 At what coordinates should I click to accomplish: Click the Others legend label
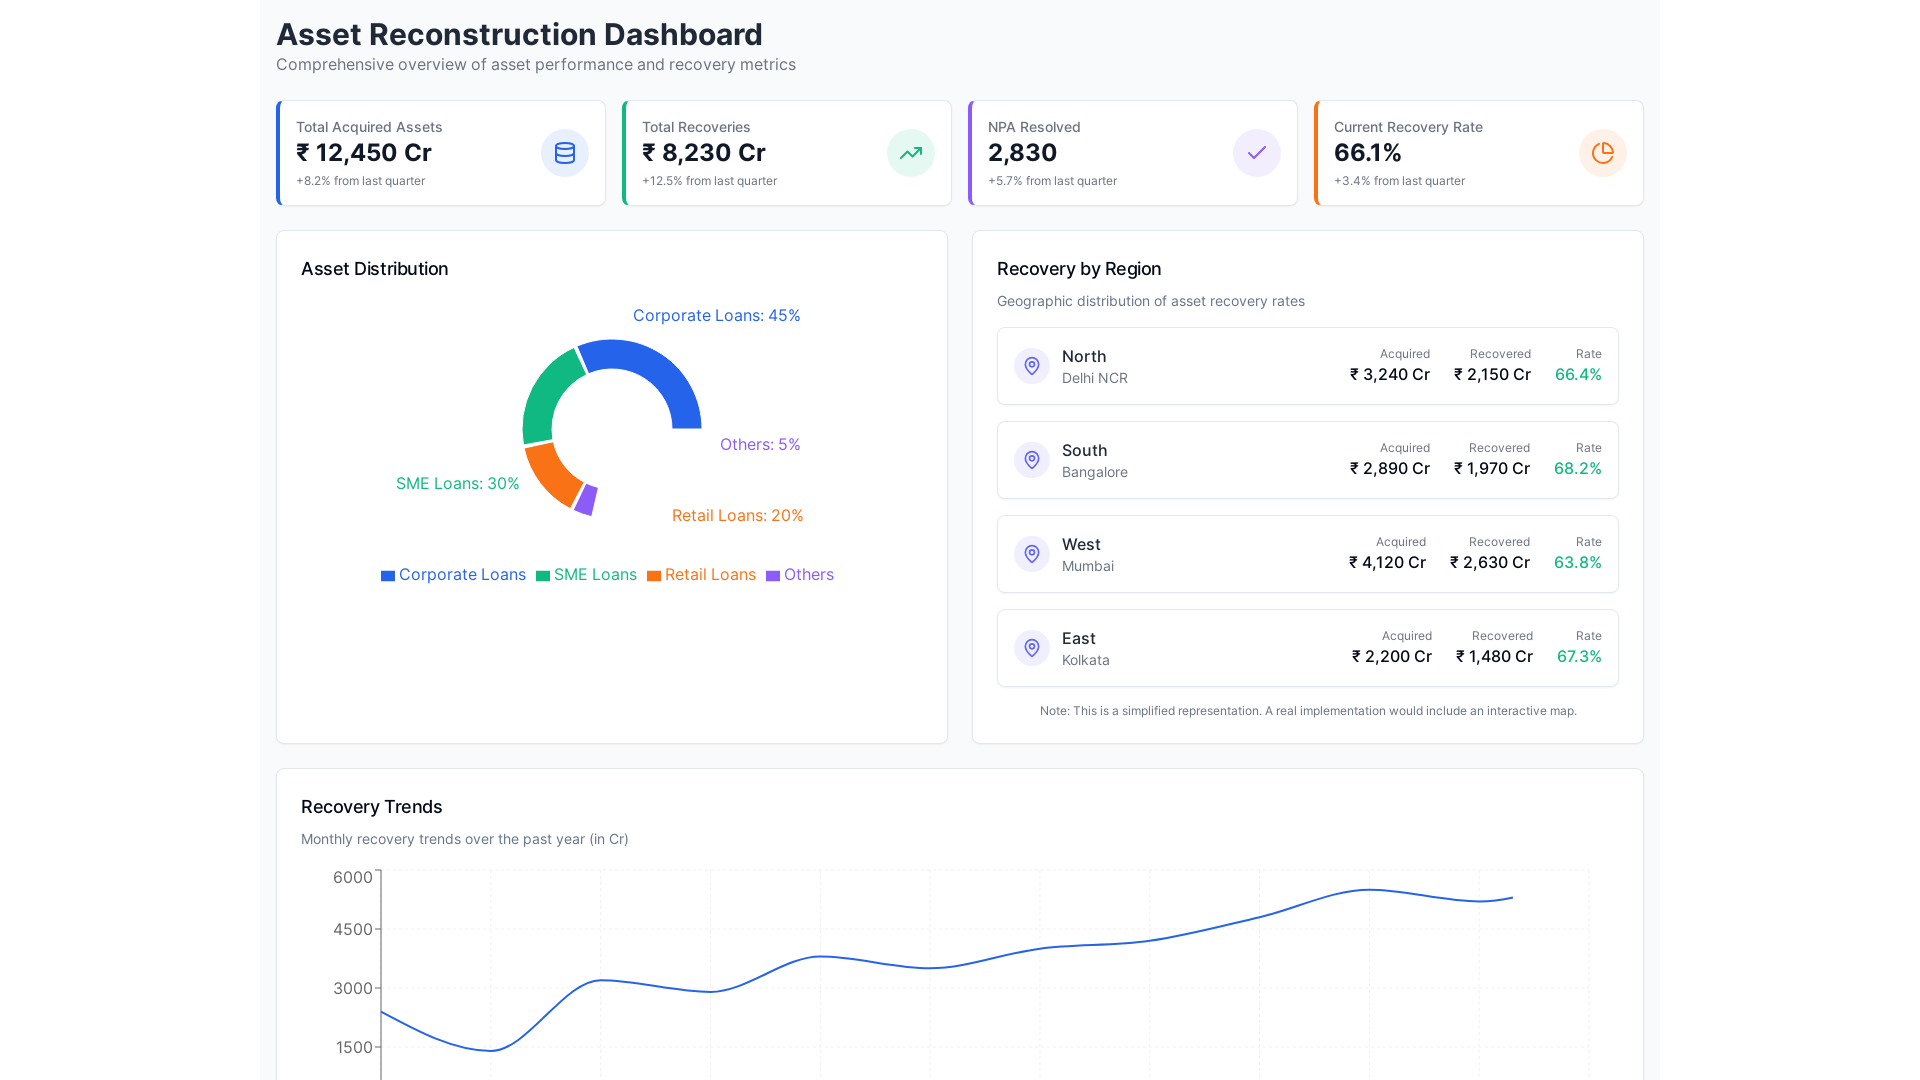pyautogui.click(x=809, y=575)
